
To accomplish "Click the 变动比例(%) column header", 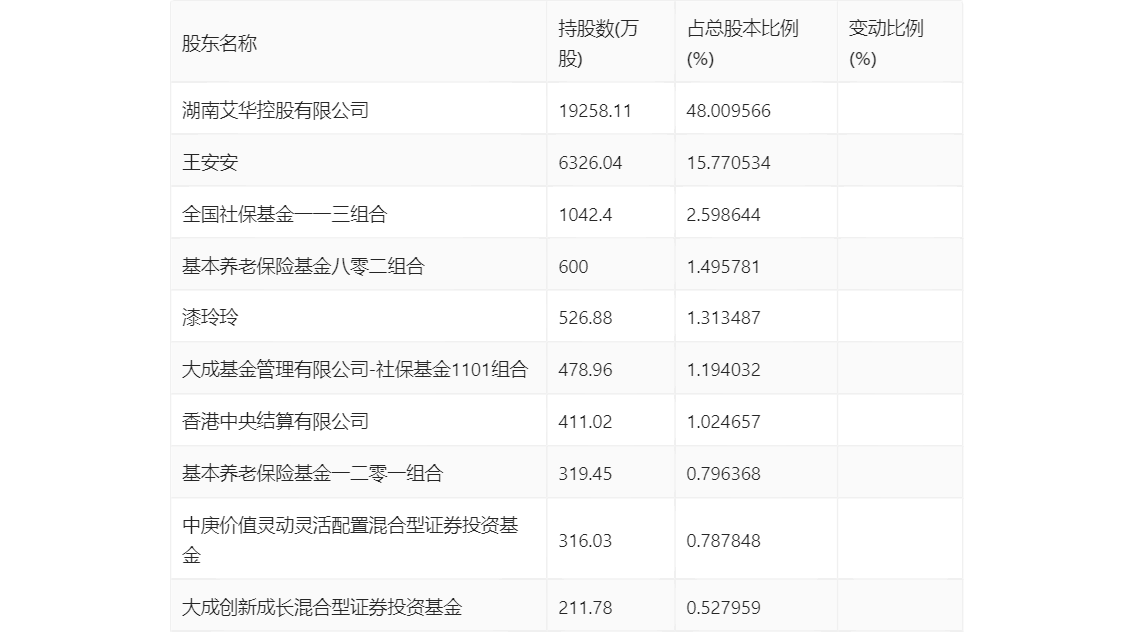I will tap(886, 43).
